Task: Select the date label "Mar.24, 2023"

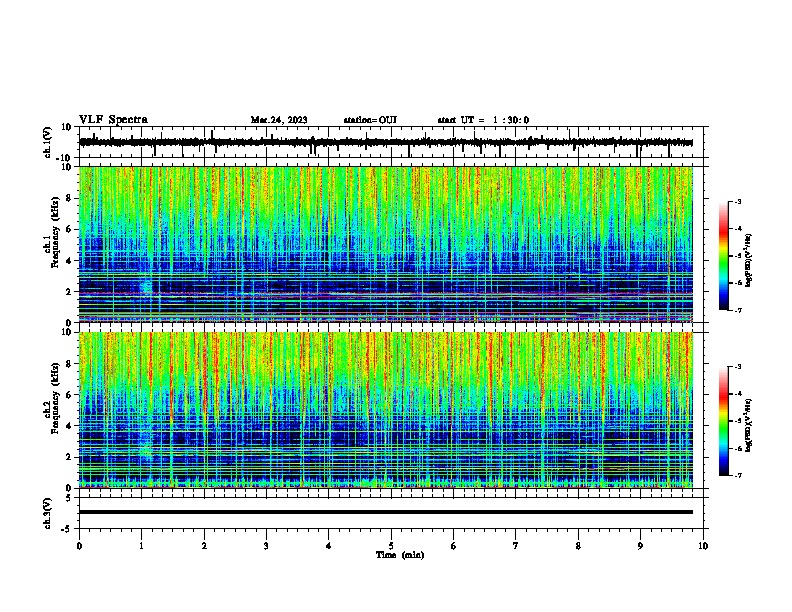Action: tap(279, 120)
